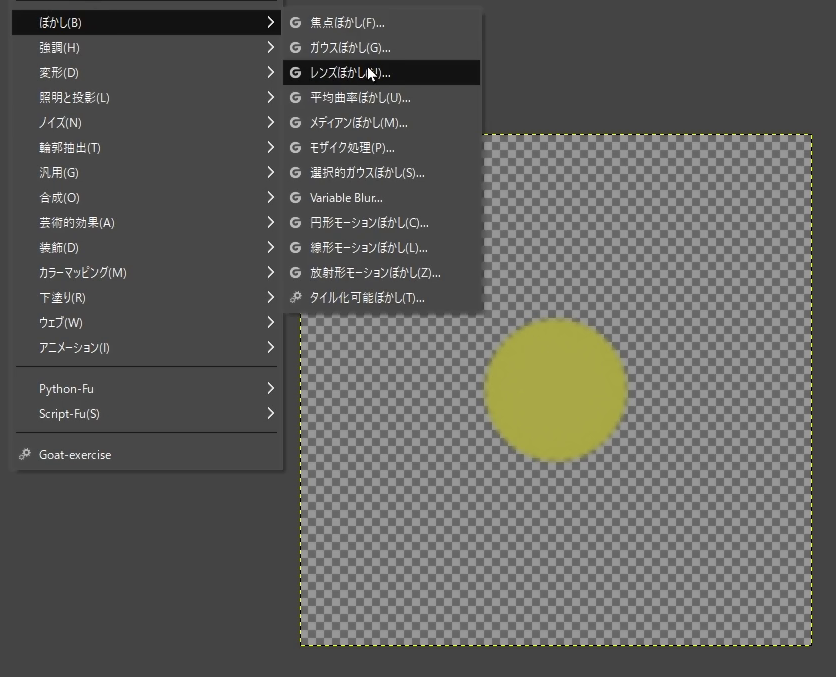Open the アニメーション(I) submenu
This screenshot has height=677, width=836.
[147, 348]
